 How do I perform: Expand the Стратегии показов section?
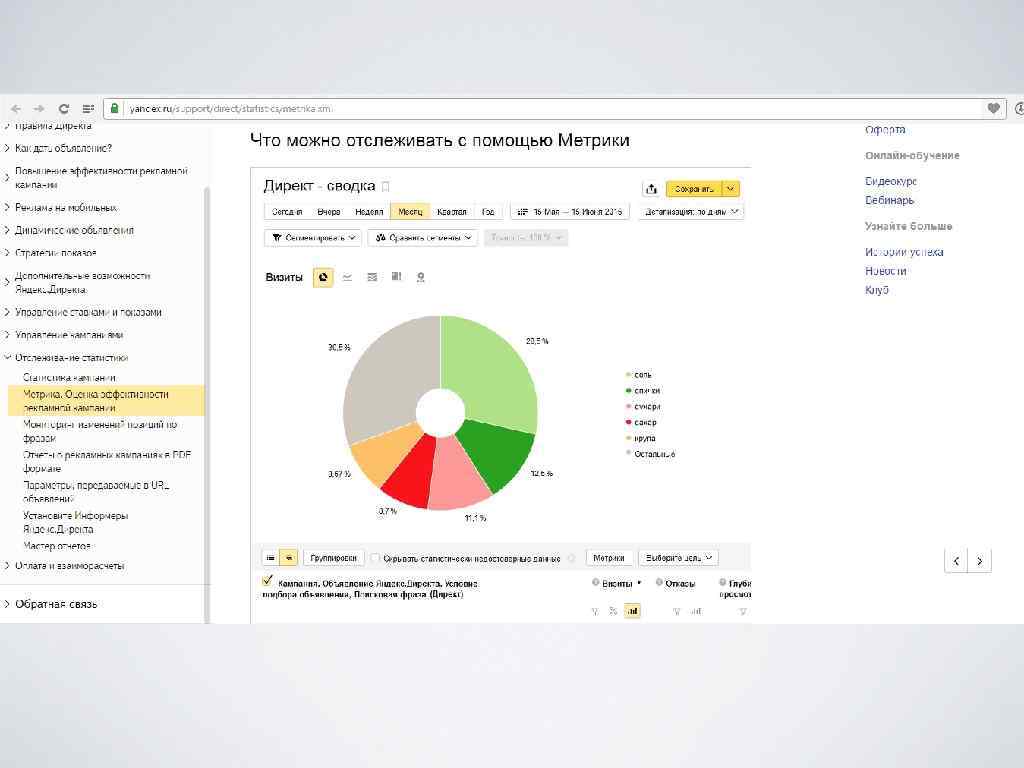click(7, 253)
